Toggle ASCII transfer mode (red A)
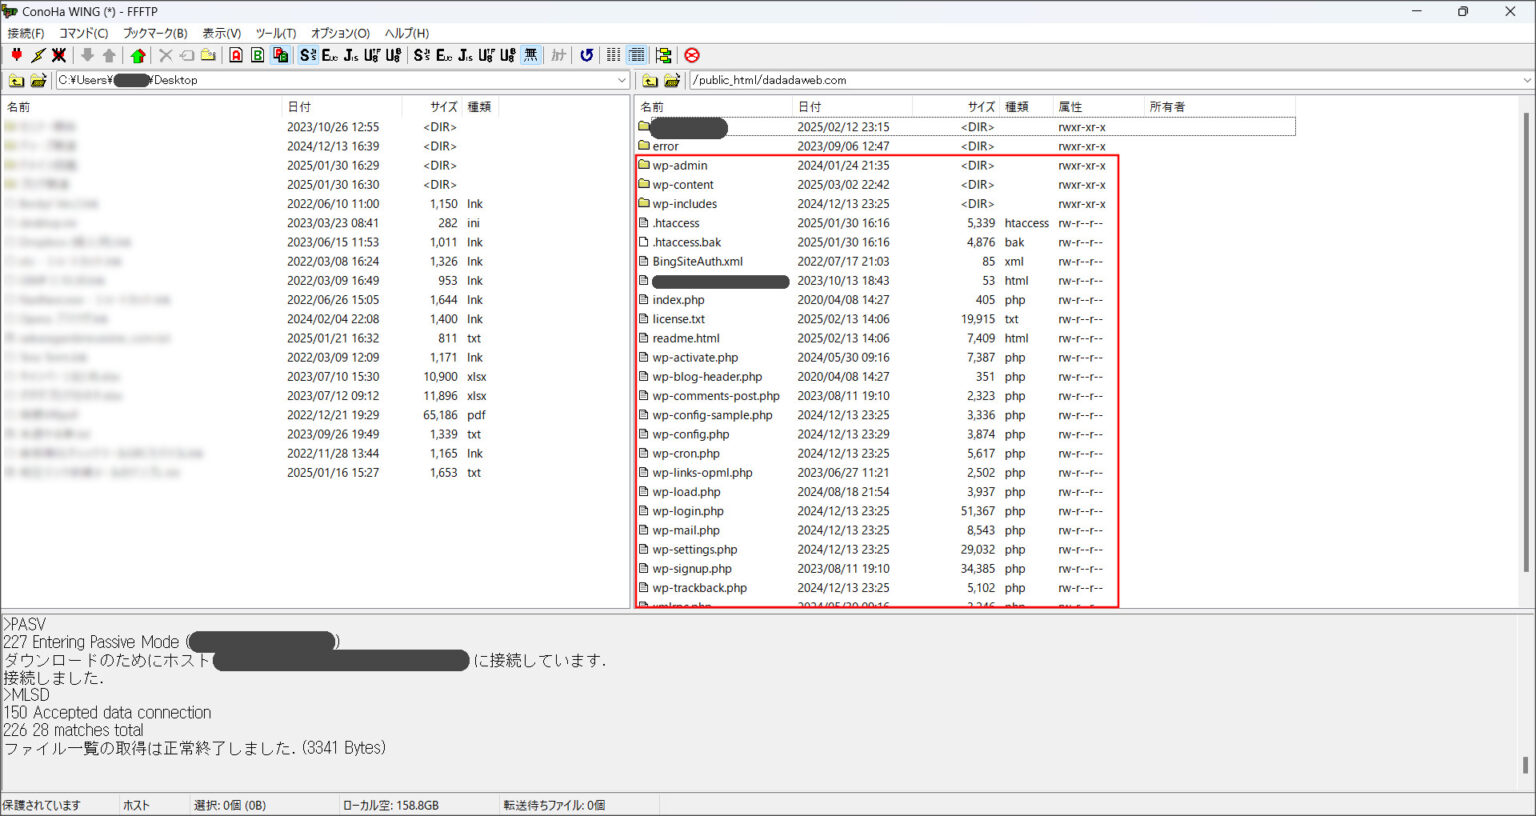The height and width of the screenshot is (816, 1536). tap(236, 55)
